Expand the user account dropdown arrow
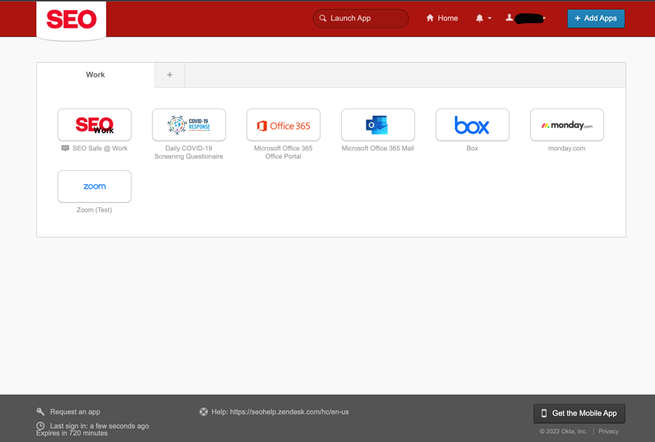 544,18
